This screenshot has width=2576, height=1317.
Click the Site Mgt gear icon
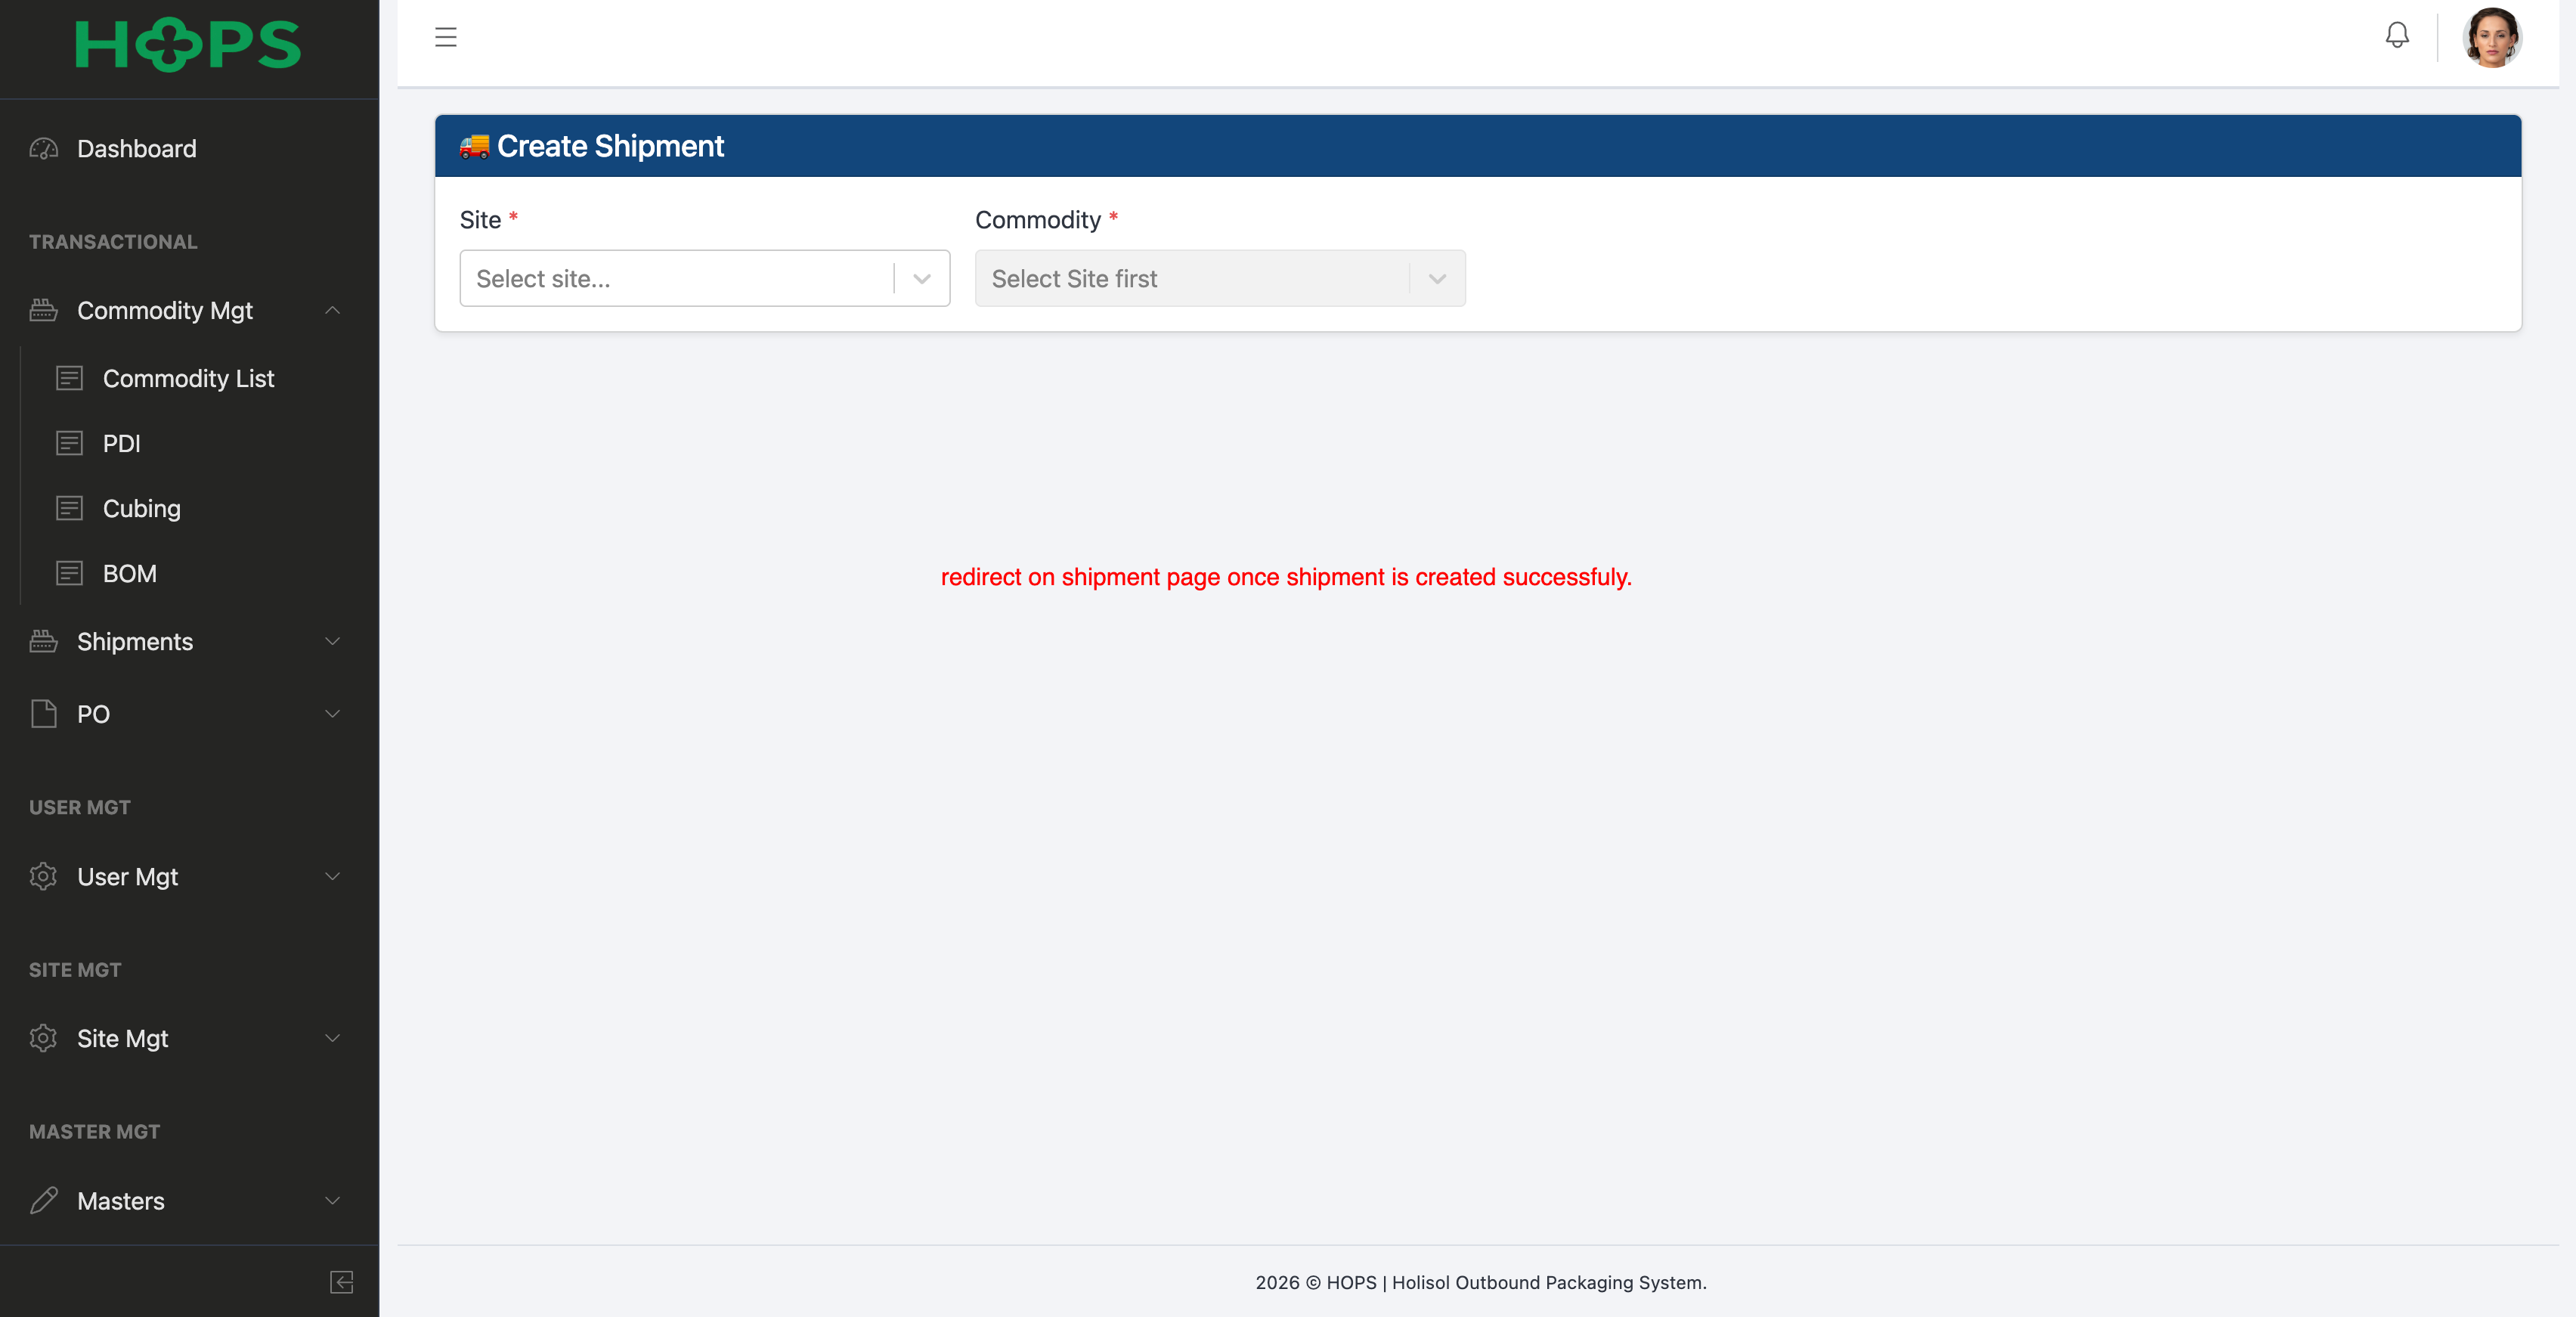pyautogui.click(x=44, y=1038)
